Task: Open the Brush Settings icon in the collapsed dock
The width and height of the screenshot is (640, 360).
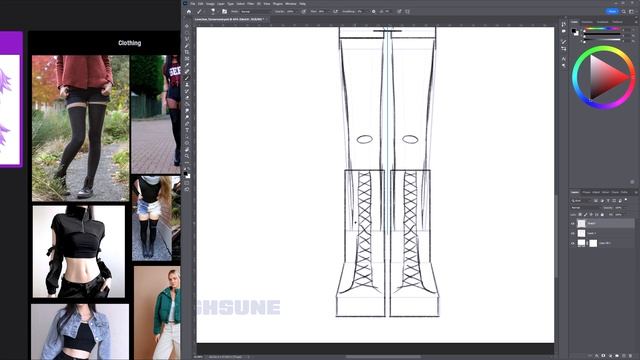Action: [x=564, y=42]
